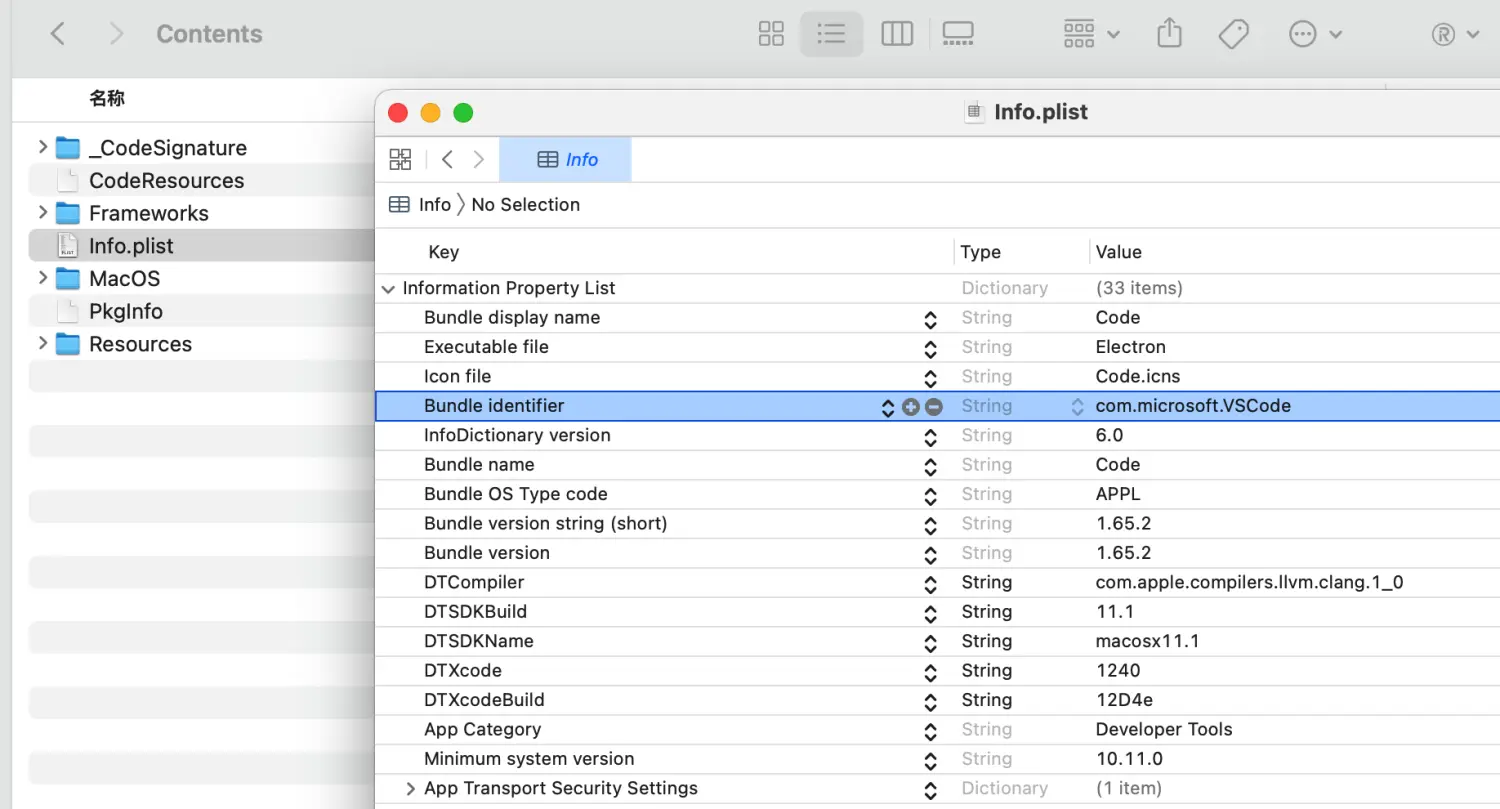Click the 12D4e value cell
This screenshot has width=1500, height=809.
coord(1124,700)
